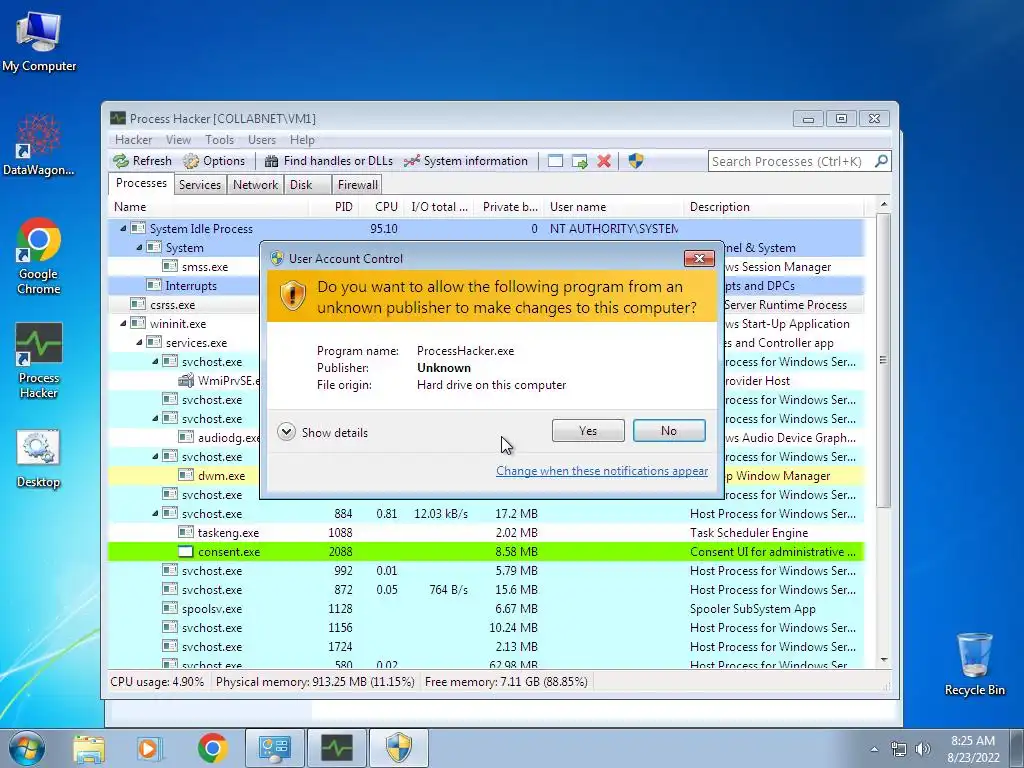Sort by the User name column header
Screen dimensions: 1024x768
click(613, 206)
